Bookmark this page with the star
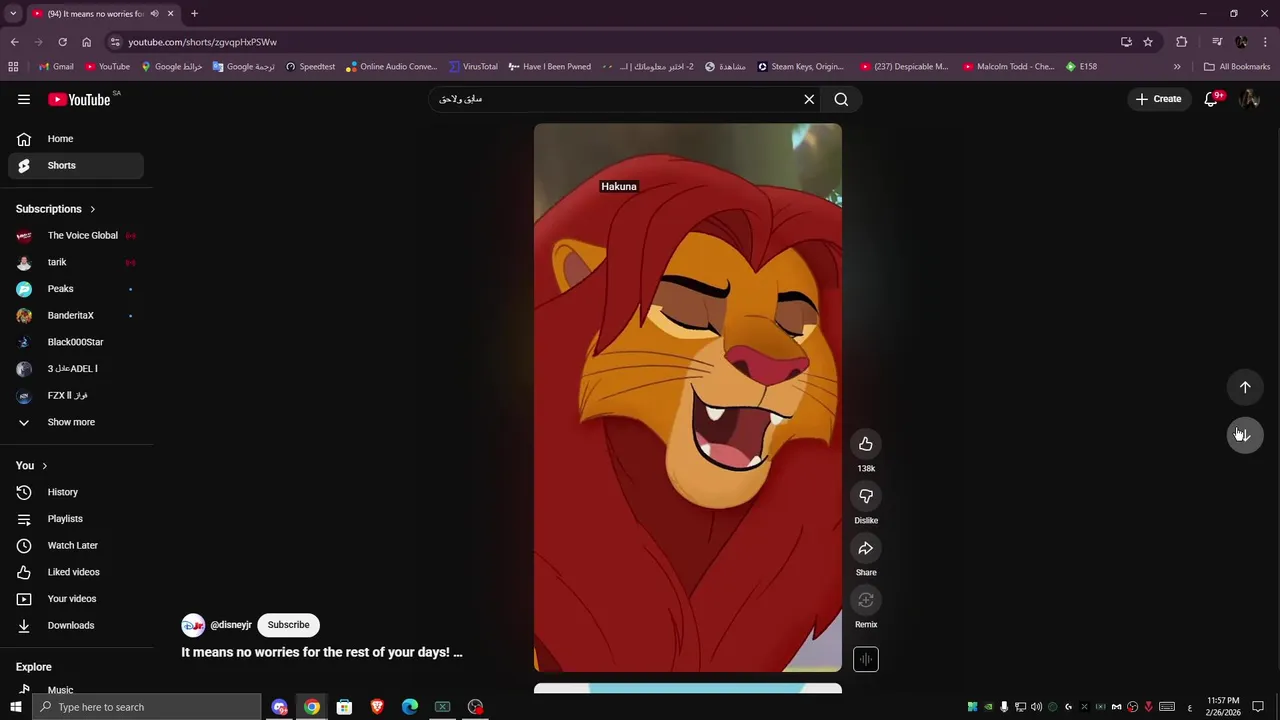Viewport: 1280px width, 720px height. pyautogui.click(x=1148, y=42)
